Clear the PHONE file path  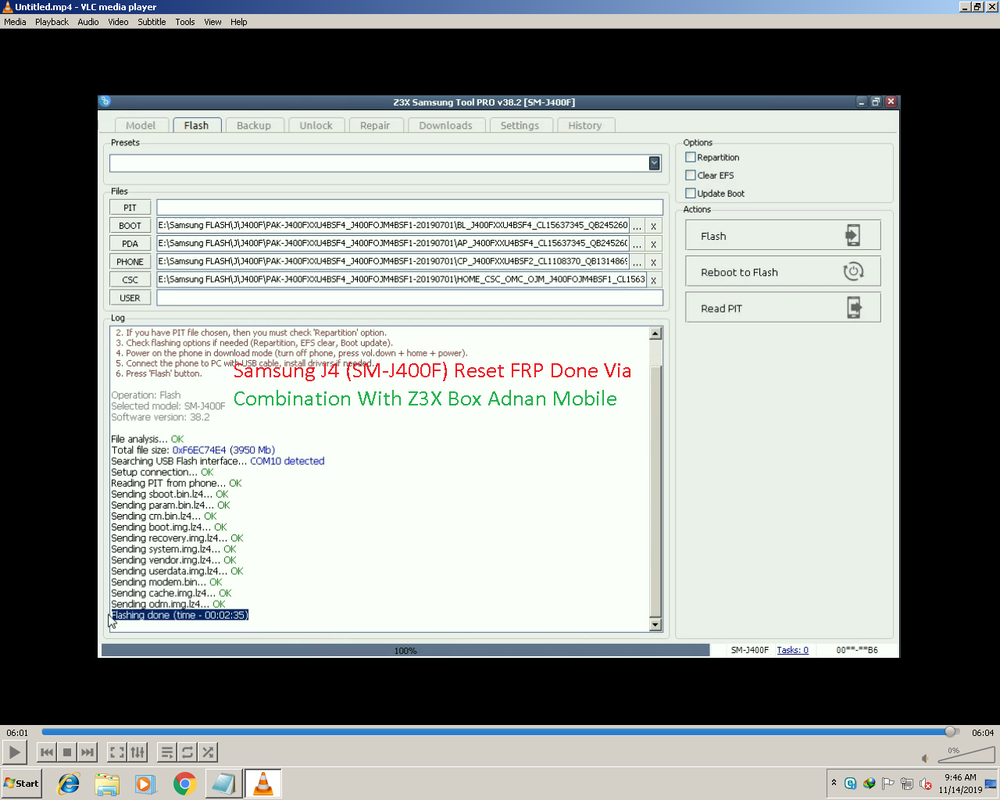point(653,262)
